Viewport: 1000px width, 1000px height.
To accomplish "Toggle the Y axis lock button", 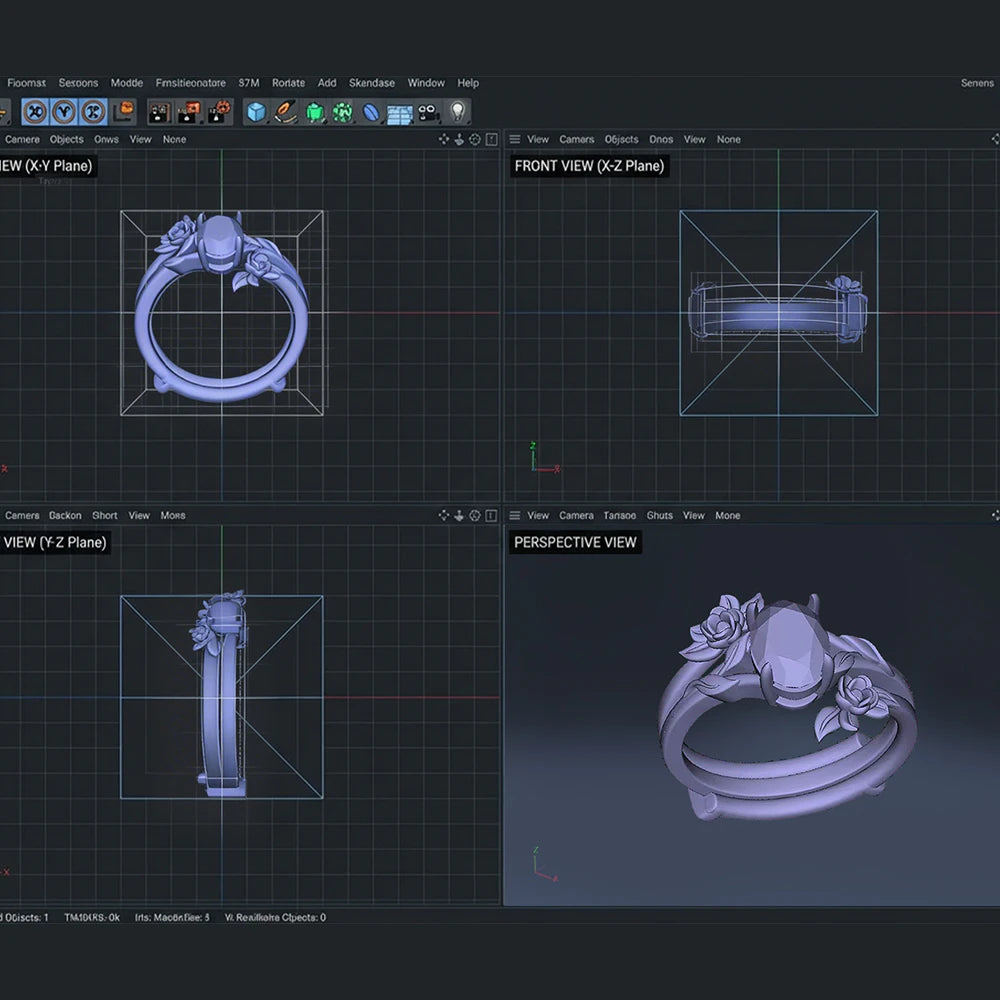I will point(65,112).
